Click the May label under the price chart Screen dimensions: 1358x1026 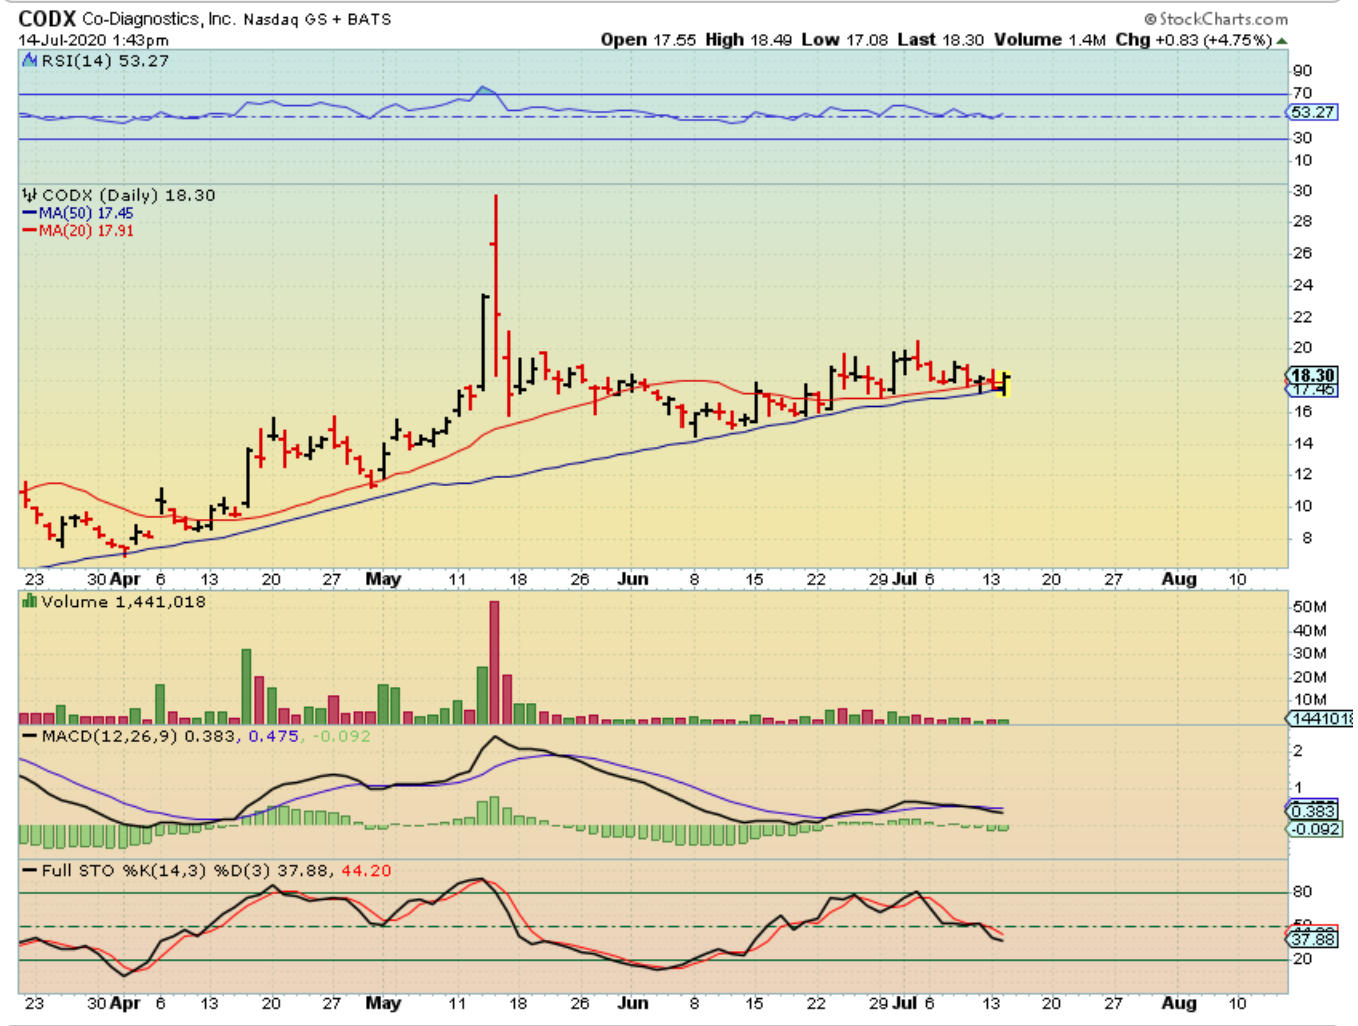383,579
